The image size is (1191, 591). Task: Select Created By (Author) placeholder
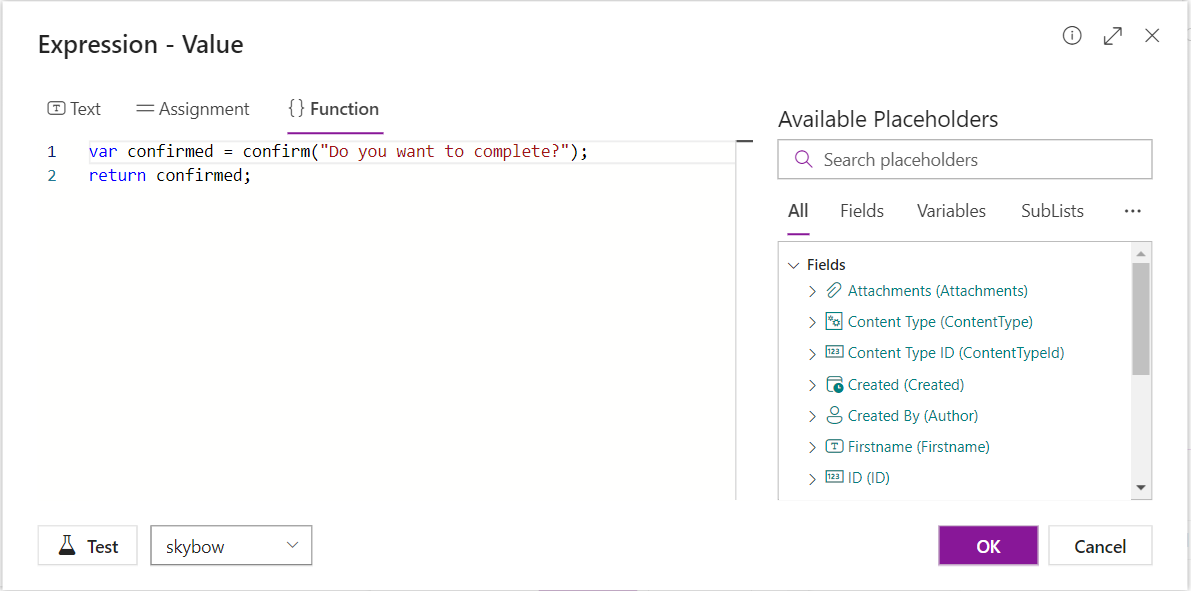click(913, 416)
